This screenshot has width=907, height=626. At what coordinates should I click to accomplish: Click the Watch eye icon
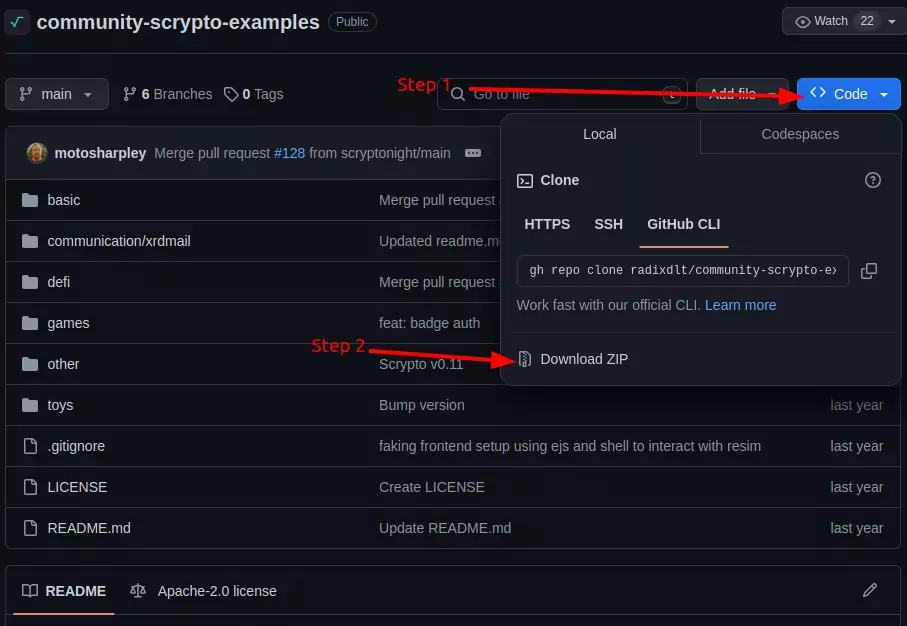pos(802,21)
